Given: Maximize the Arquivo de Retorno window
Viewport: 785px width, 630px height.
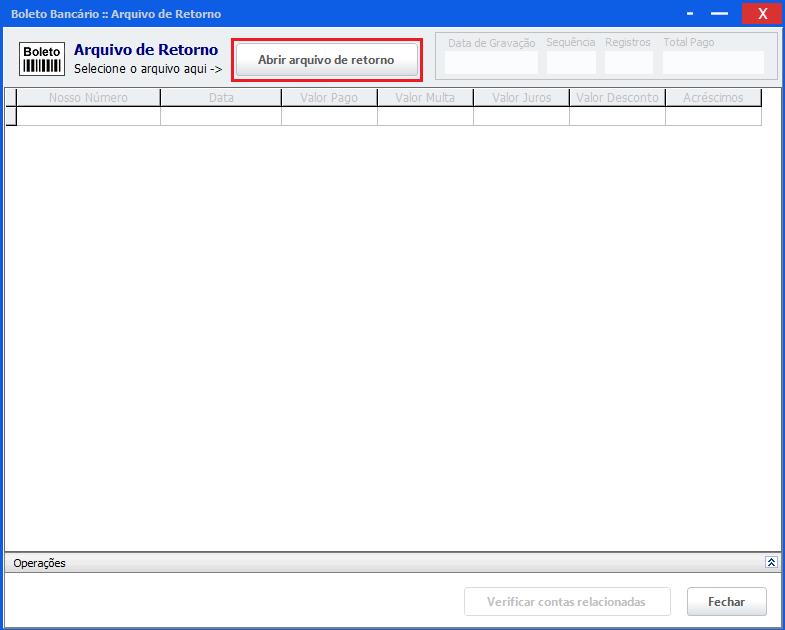Looking at the screenshot, I should [719, 14].
